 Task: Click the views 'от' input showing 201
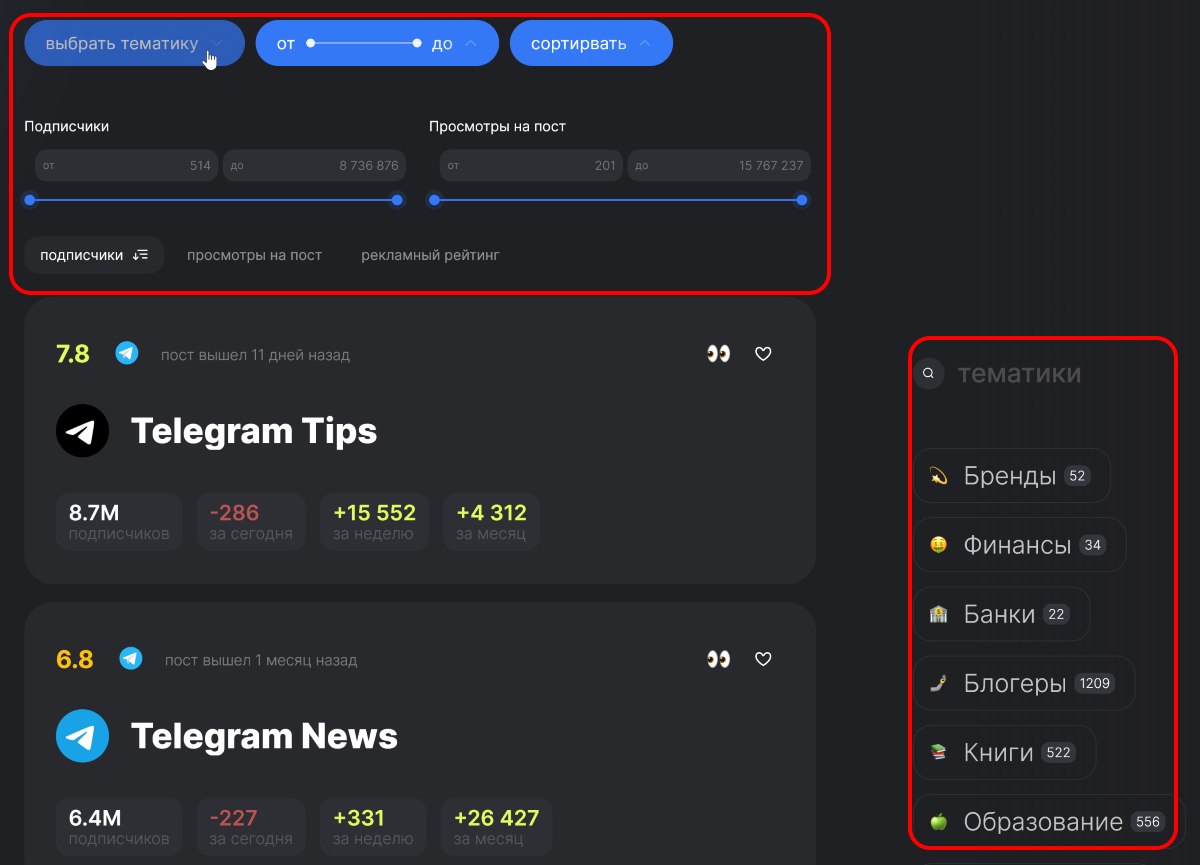coord(531,166)
